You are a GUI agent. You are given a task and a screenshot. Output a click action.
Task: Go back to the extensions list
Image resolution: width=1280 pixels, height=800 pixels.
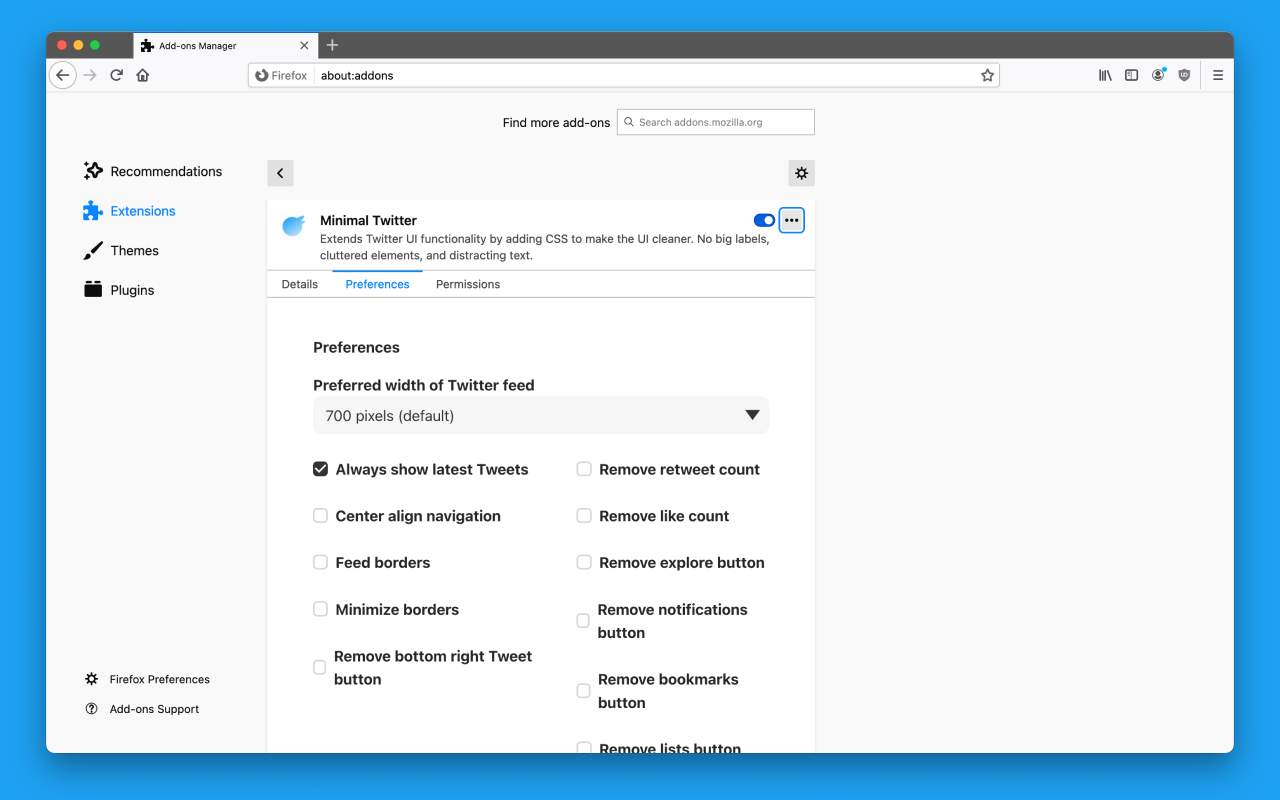(280, 173)
